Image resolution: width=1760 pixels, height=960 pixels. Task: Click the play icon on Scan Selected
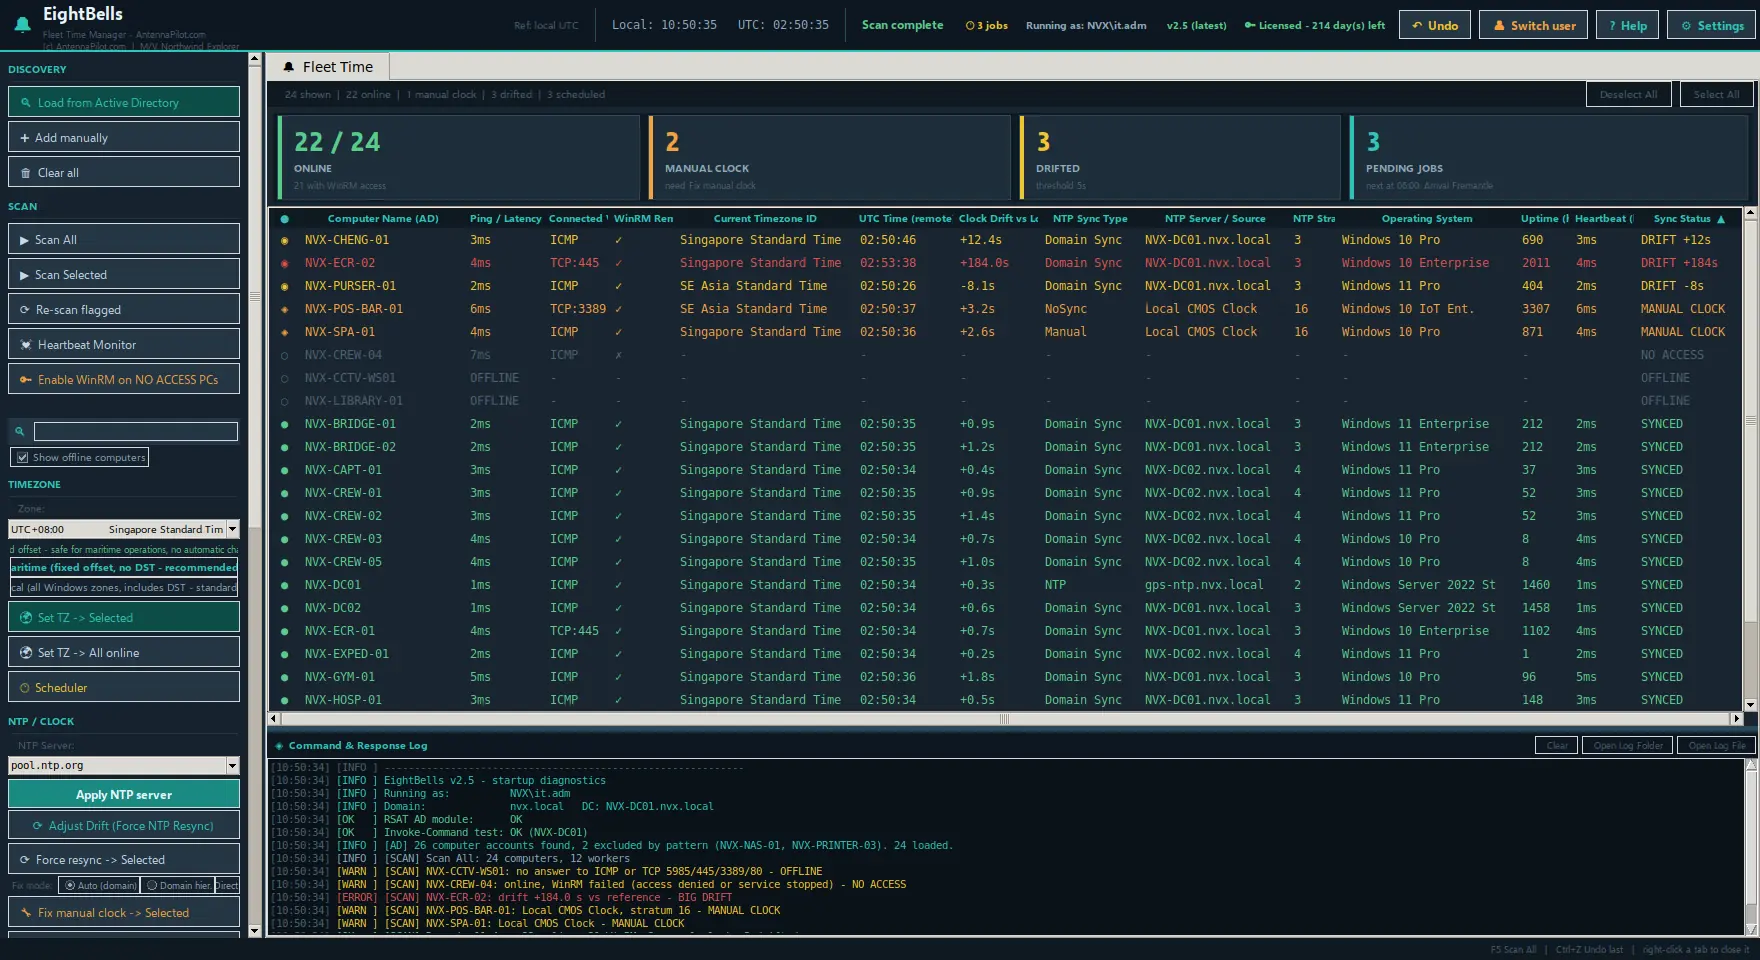25,275
